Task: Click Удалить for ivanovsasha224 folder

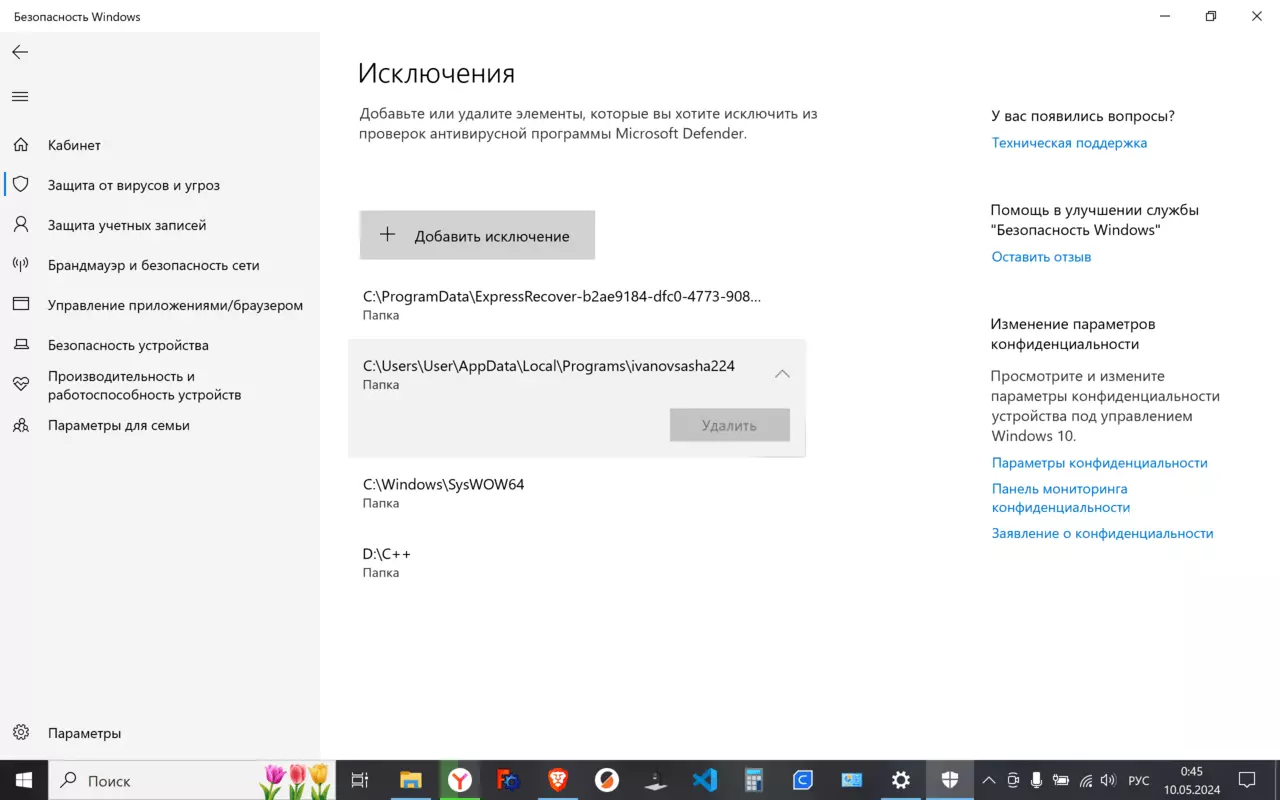Action: (x=729, y=425)
